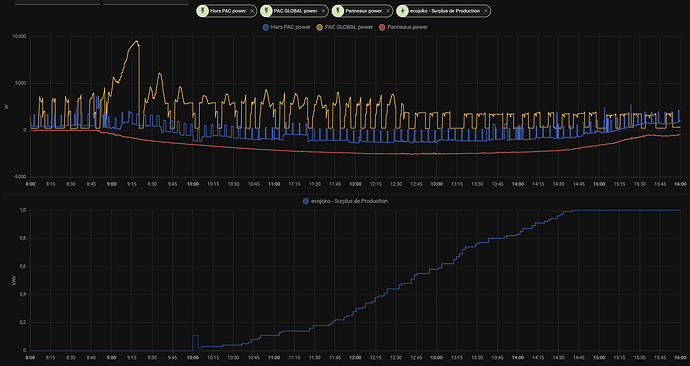The width and height of the screenshot is (690, 366).
Task: Click the lightning icon on Panneaux power chip
Action: pos(338,11)
